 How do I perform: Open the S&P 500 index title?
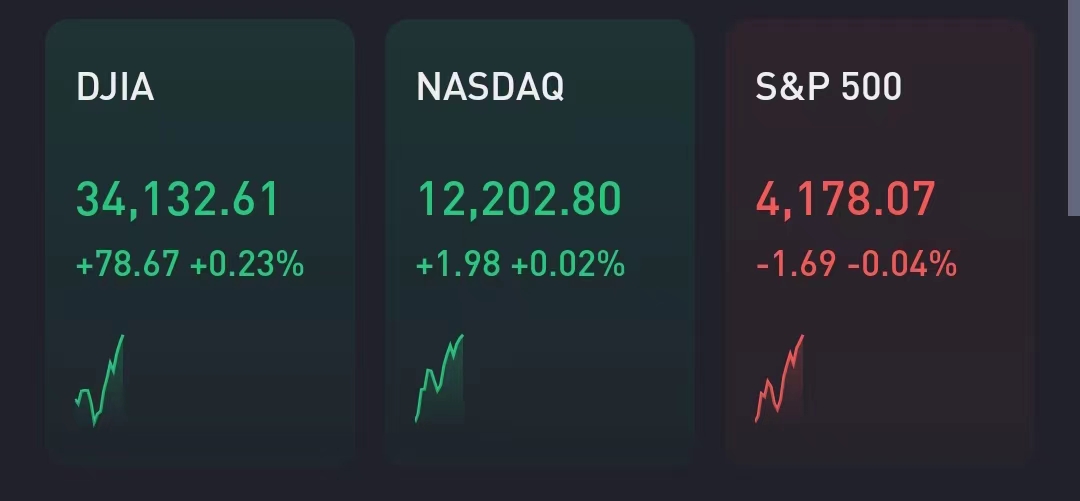(829, 88)
